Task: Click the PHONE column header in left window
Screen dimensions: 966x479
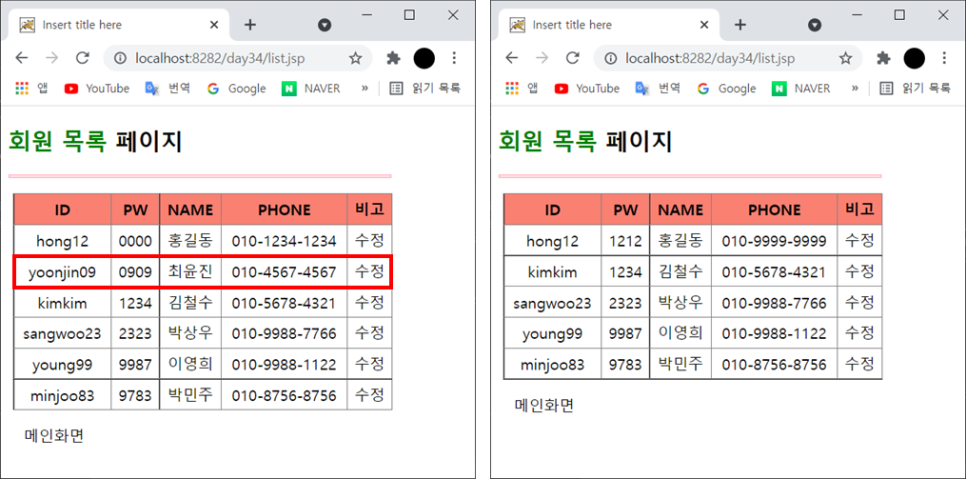Action: point(284,210)
